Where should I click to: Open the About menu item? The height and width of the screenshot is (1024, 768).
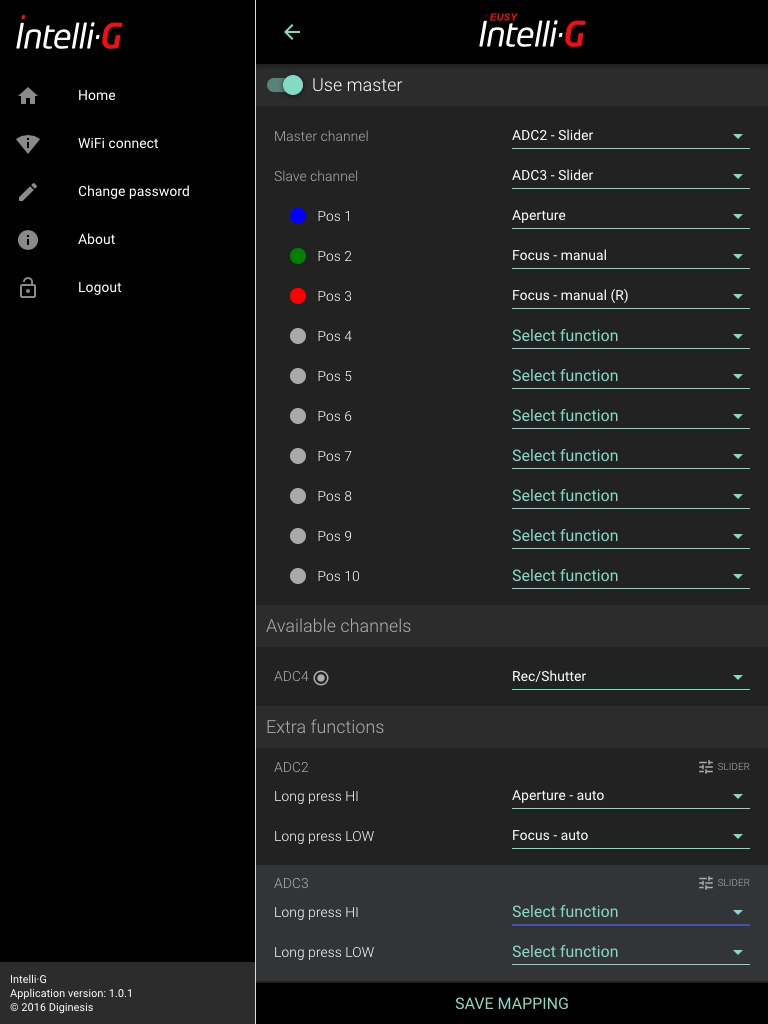tap(97, 240)
